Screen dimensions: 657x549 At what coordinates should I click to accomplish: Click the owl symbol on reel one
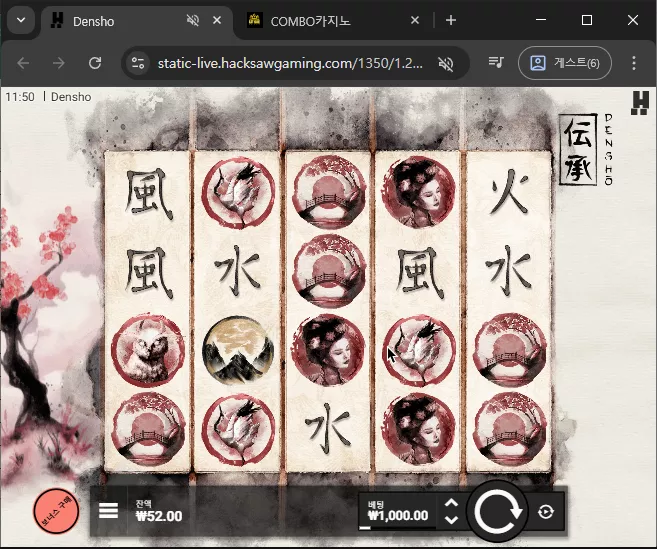[147, 350]
